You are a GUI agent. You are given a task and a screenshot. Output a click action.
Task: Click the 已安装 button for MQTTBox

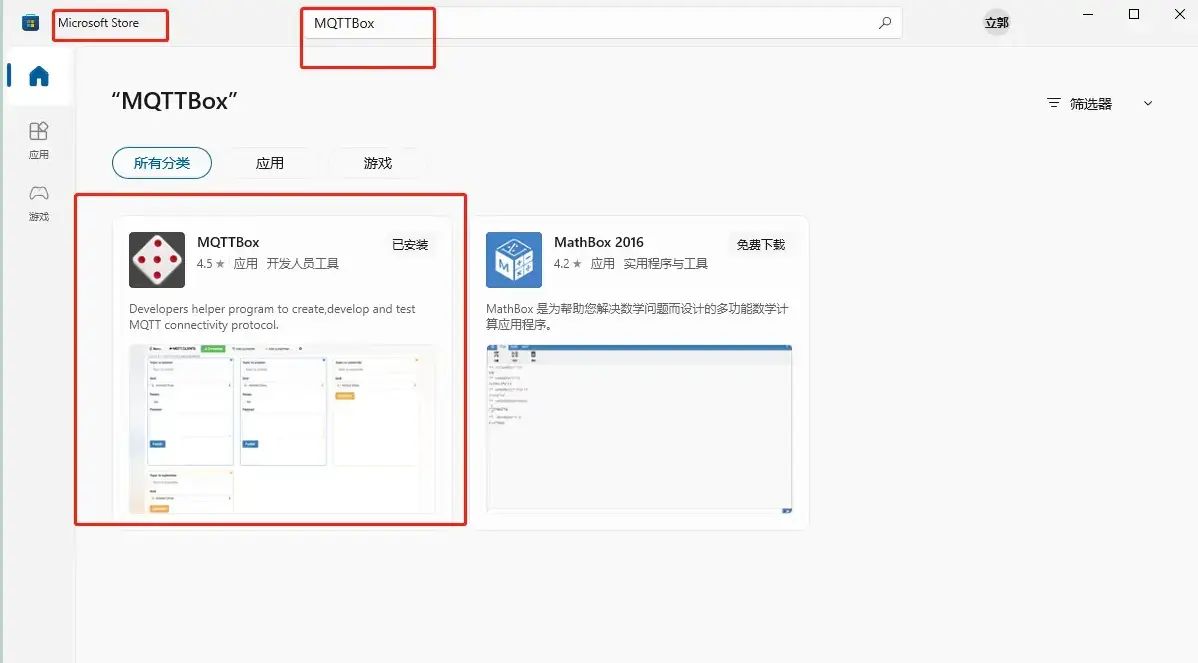click(409, 244)
